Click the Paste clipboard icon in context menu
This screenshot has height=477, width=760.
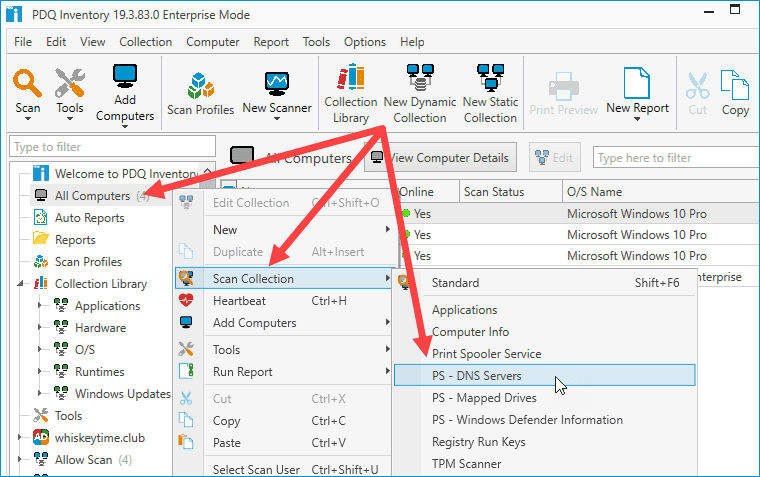pos(186,442)
